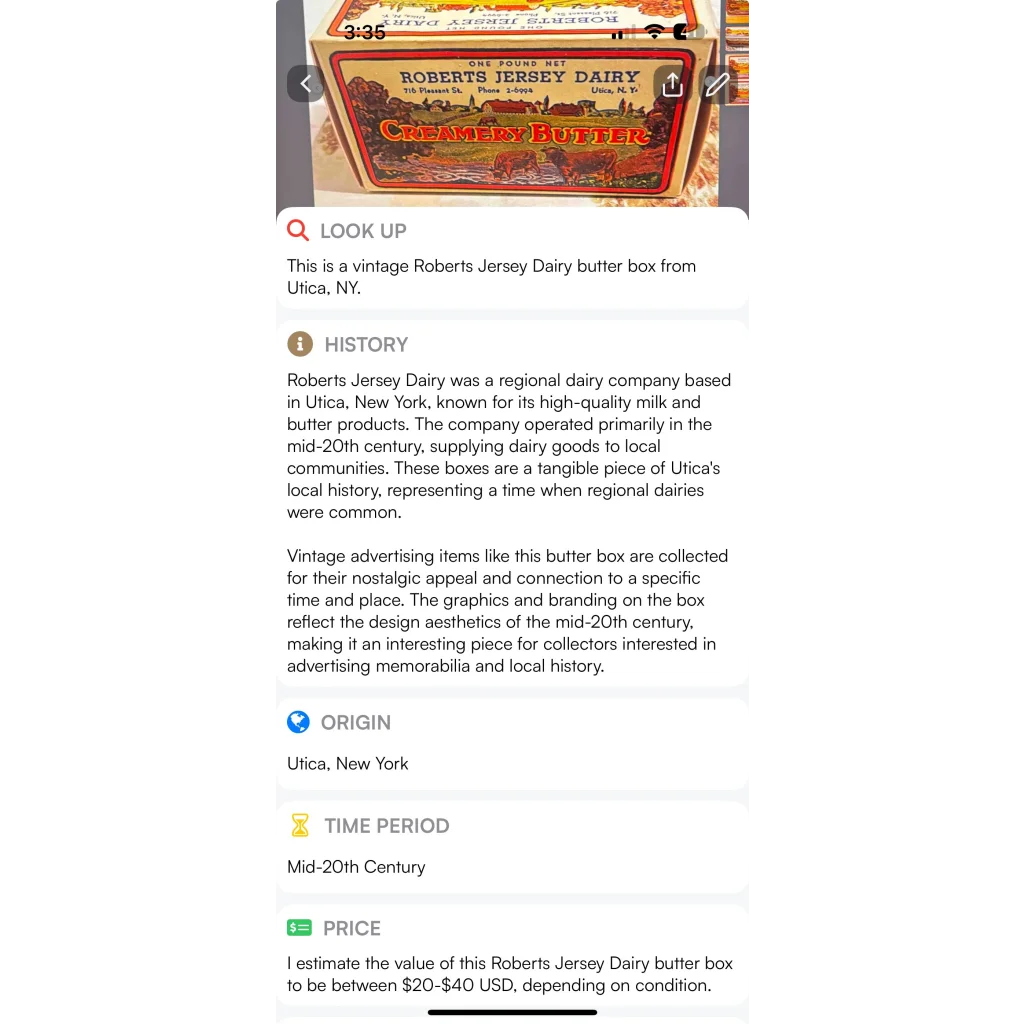This screenshot has width=1024, height=1024.
Task: Select the TIME PERIOD heading
Action: click(x=387, y=826)
